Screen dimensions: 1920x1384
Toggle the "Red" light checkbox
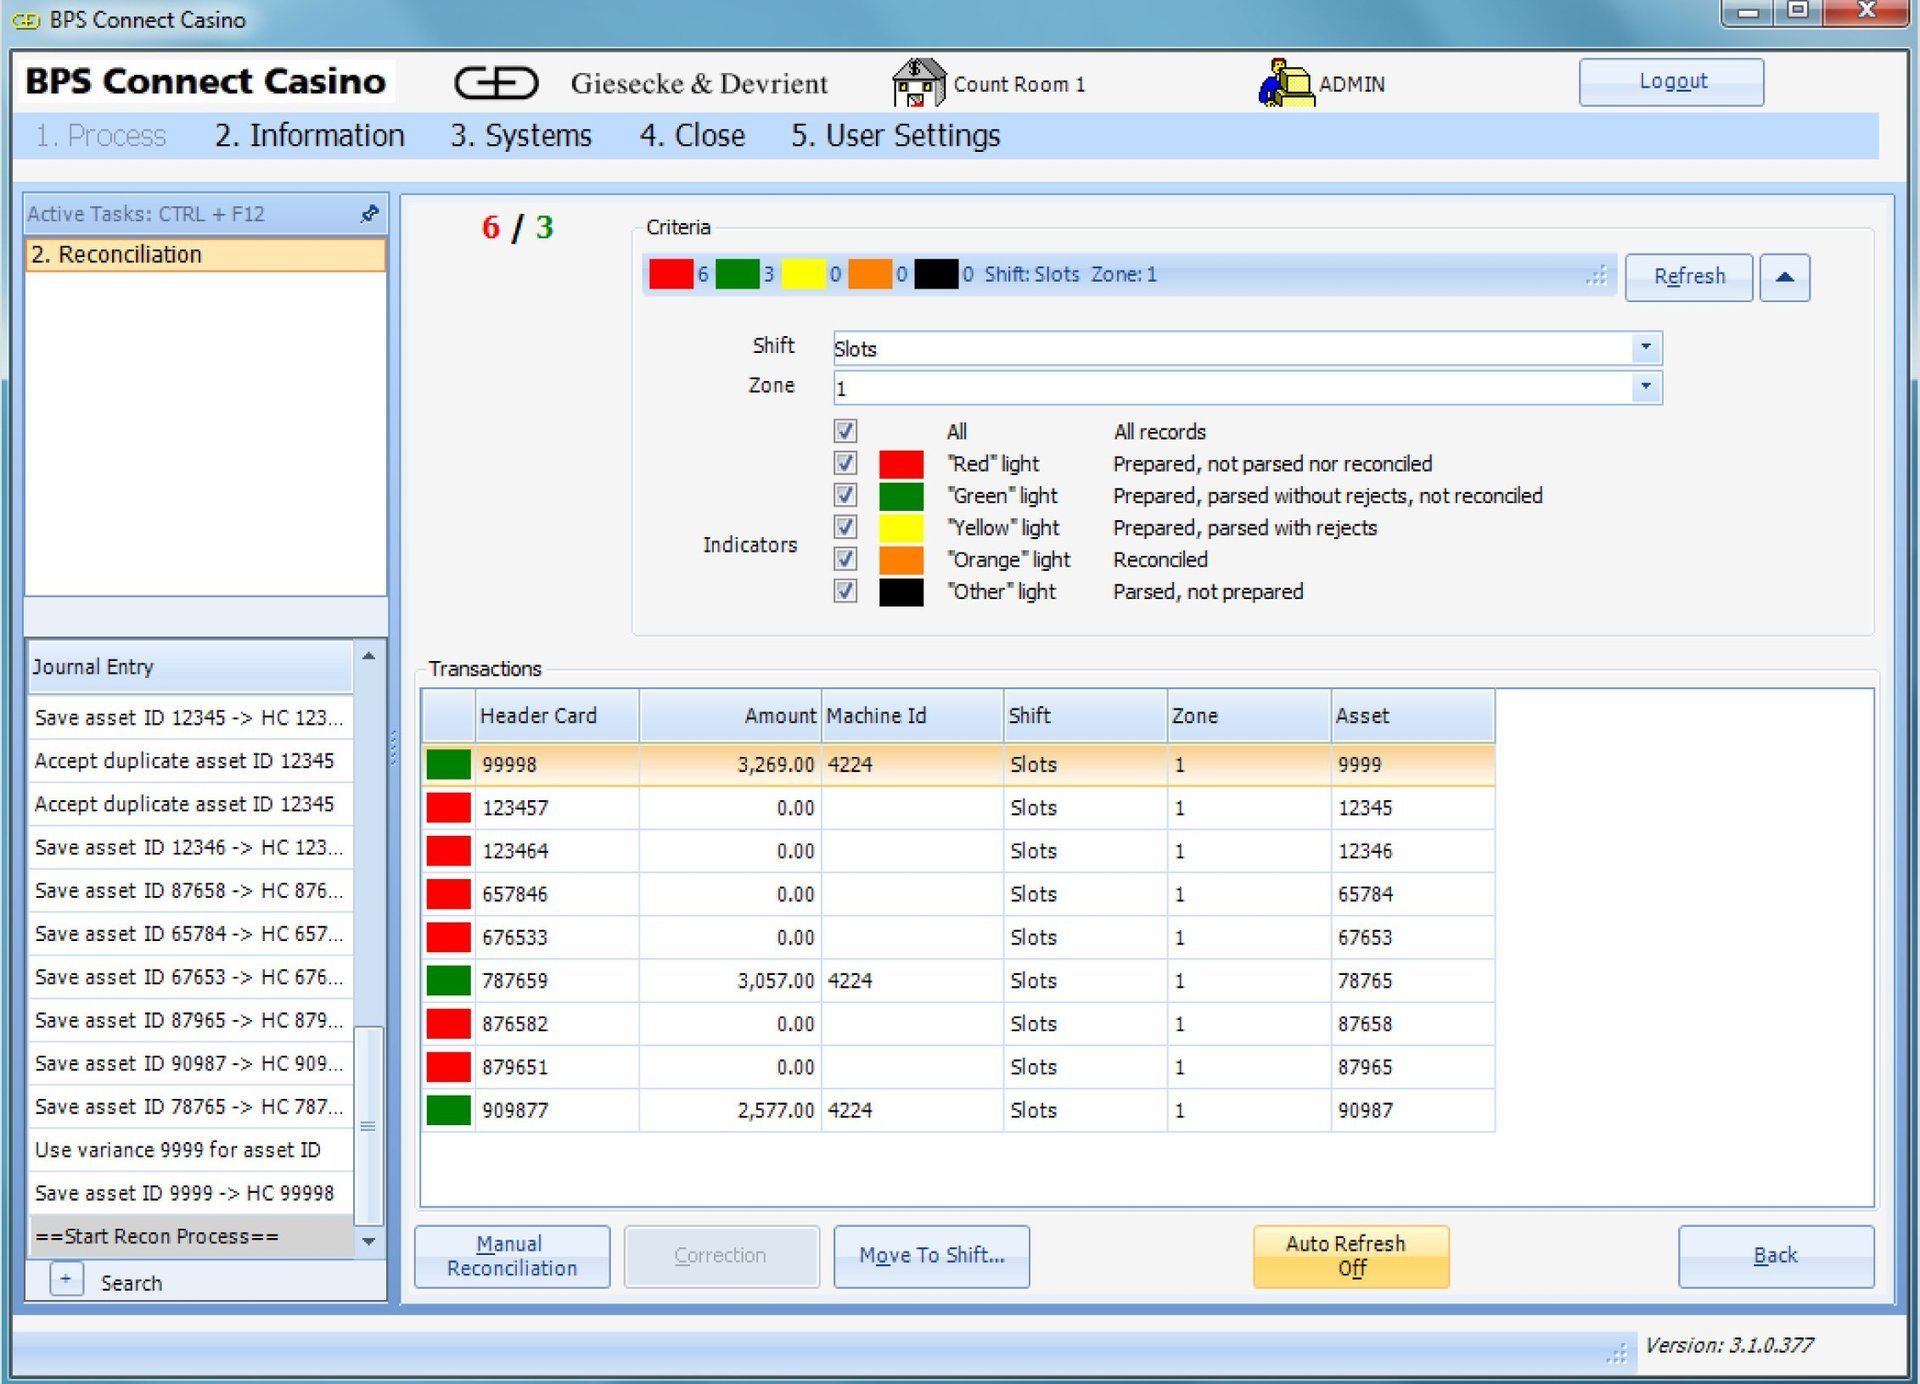845,463
